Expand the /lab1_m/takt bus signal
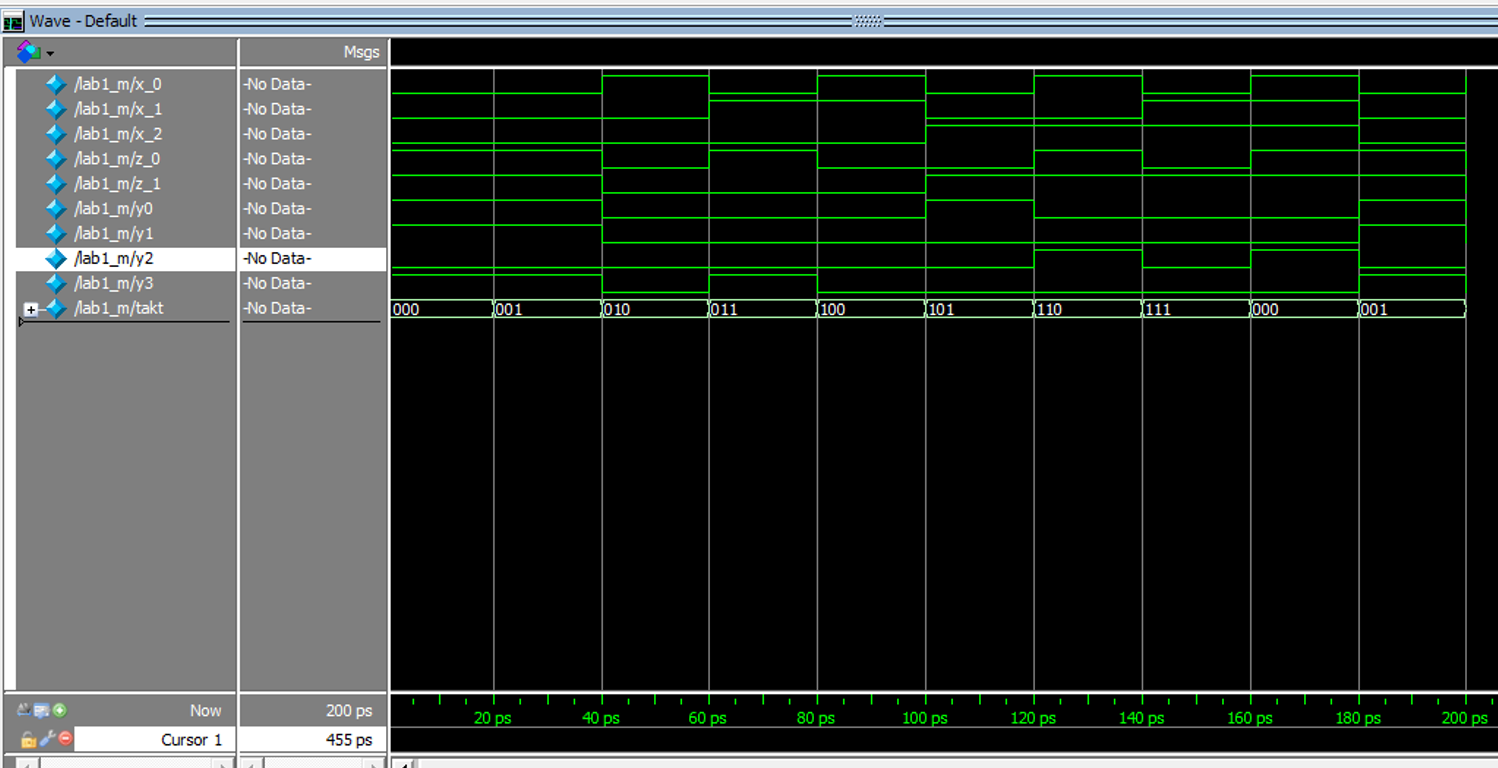Screen dimensions: 1498x768 31,310
